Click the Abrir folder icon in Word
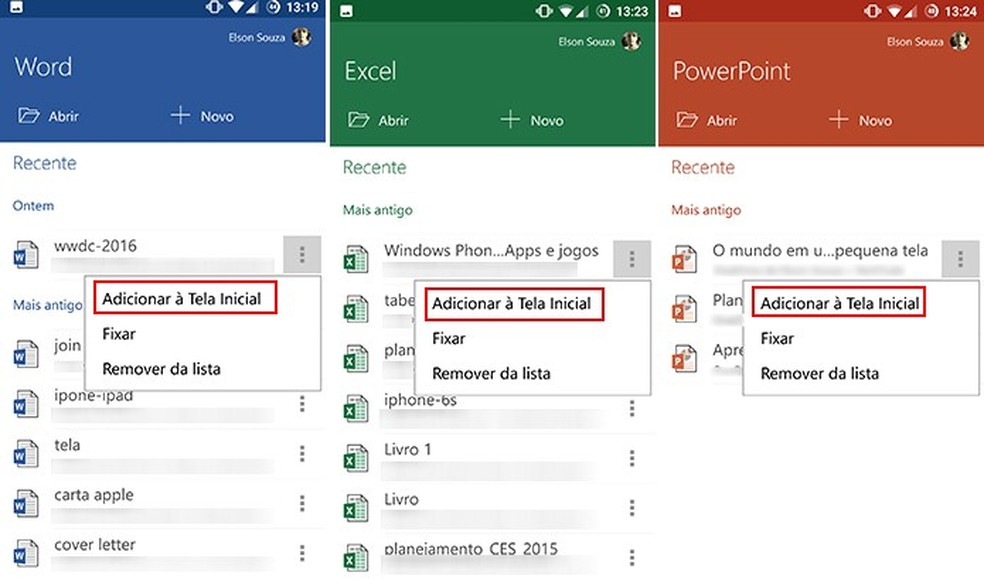 [x=28, y=116]
